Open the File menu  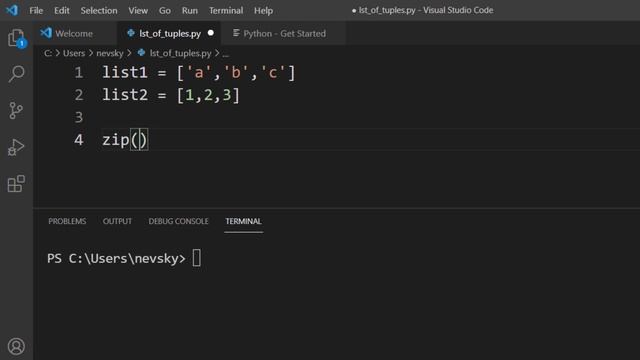36,10
